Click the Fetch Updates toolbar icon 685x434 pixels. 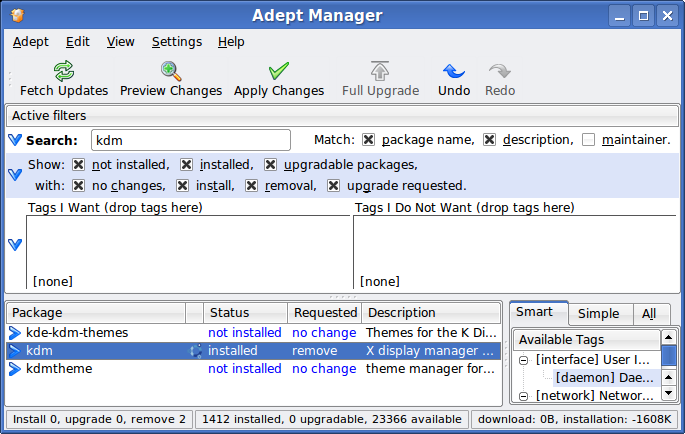64,72
